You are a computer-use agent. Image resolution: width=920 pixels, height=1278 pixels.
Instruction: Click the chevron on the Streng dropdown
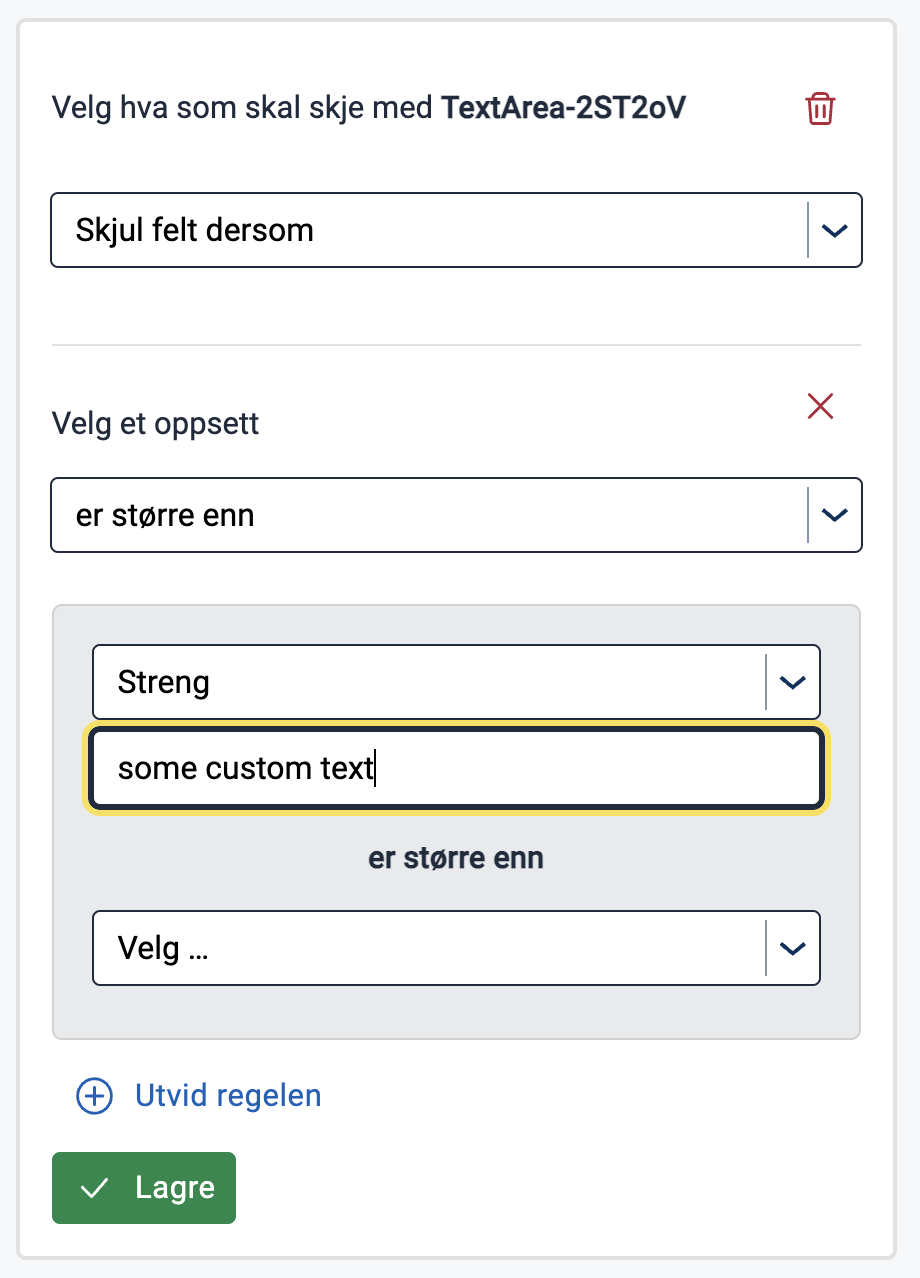pyautogui.click(x=792, y=681)
